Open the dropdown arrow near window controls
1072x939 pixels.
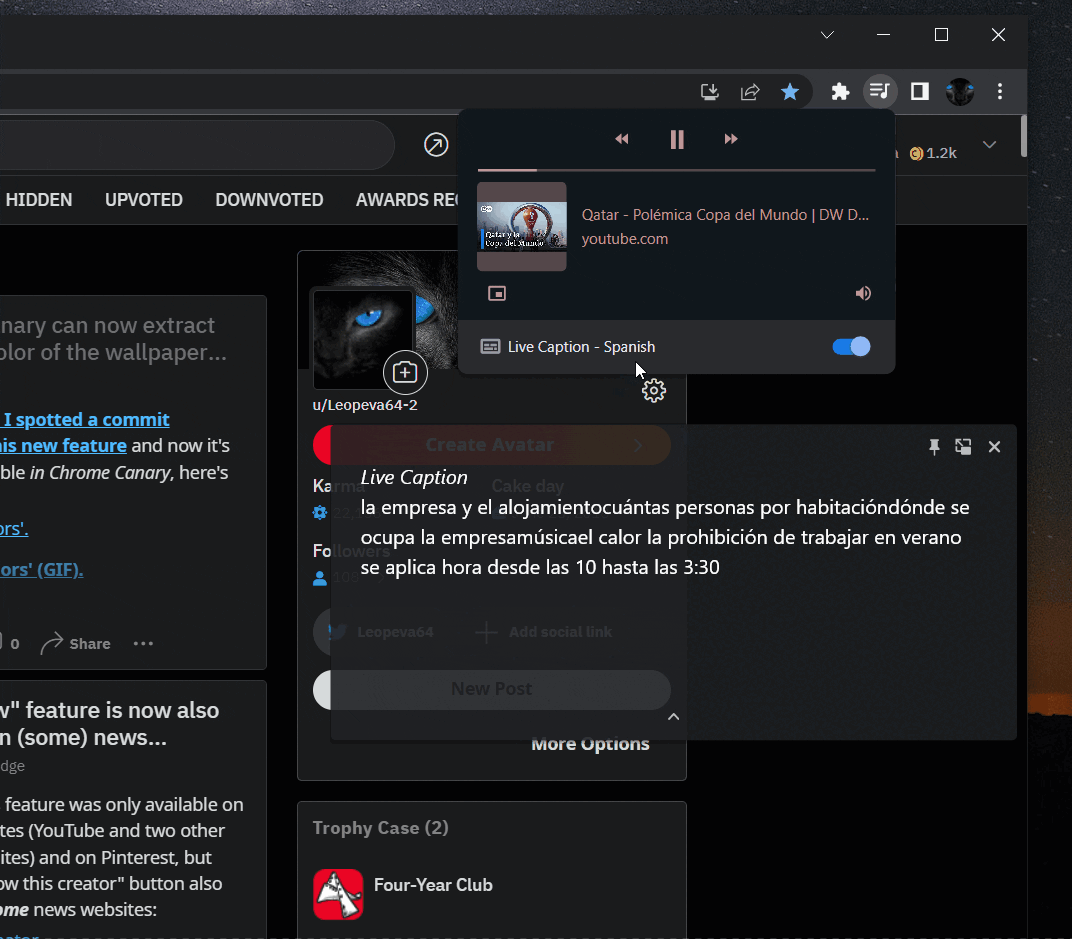point(827,34)
